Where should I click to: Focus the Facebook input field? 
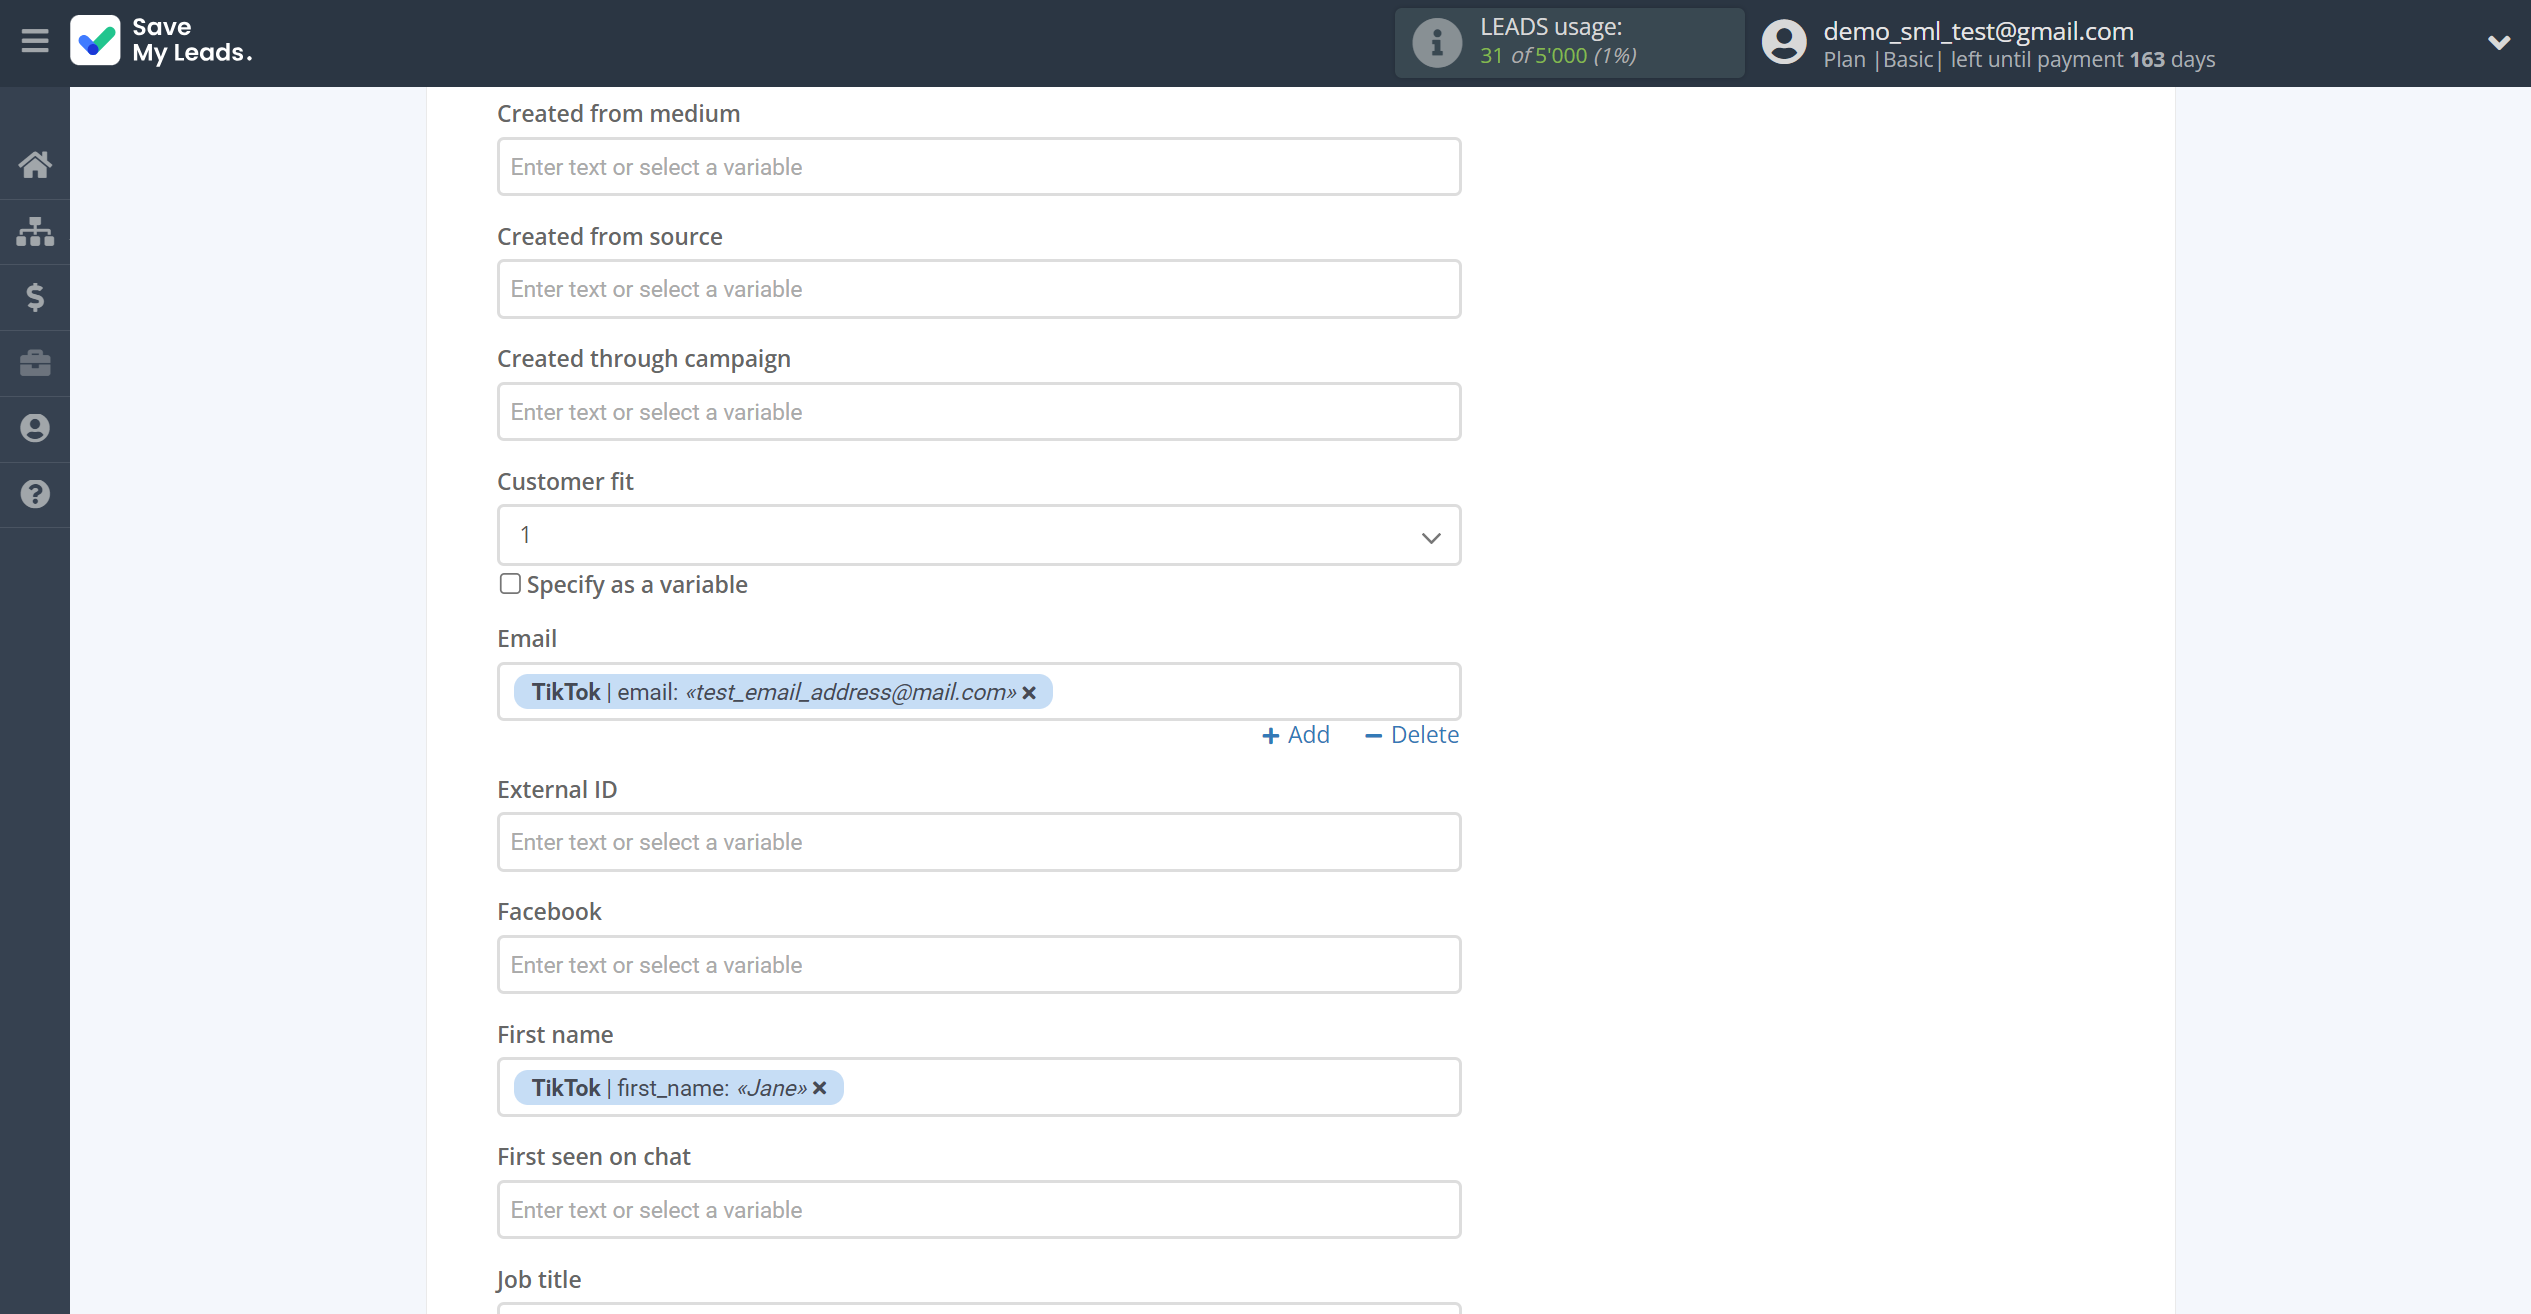point(979,965)
